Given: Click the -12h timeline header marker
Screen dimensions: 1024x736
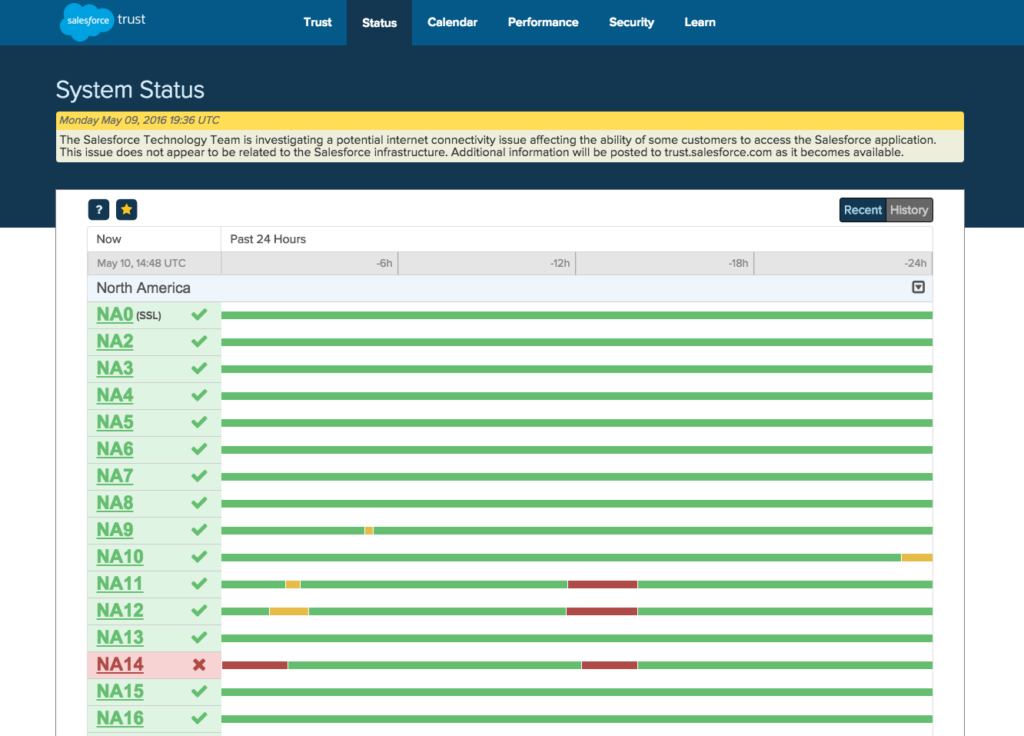Looking at the screenshot, I should pyautogui.click(x=560, y=263).
